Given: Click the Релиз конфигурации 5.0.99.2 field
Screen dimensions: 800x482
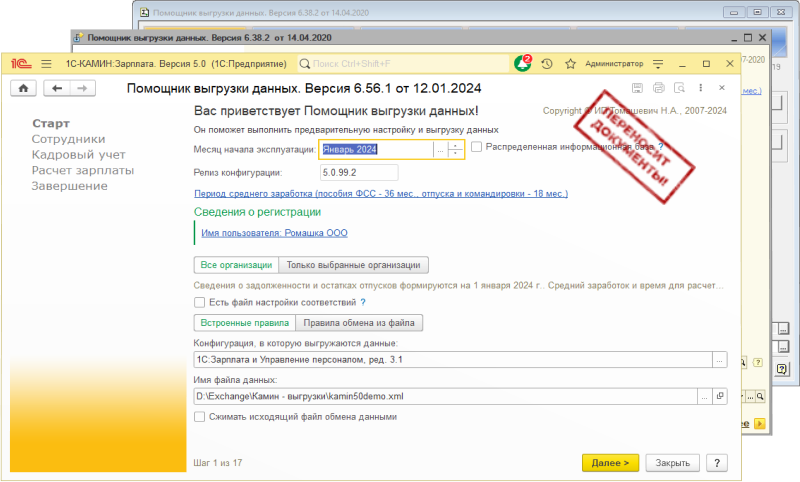Looking at the screenshot, I should pos(359,173).
